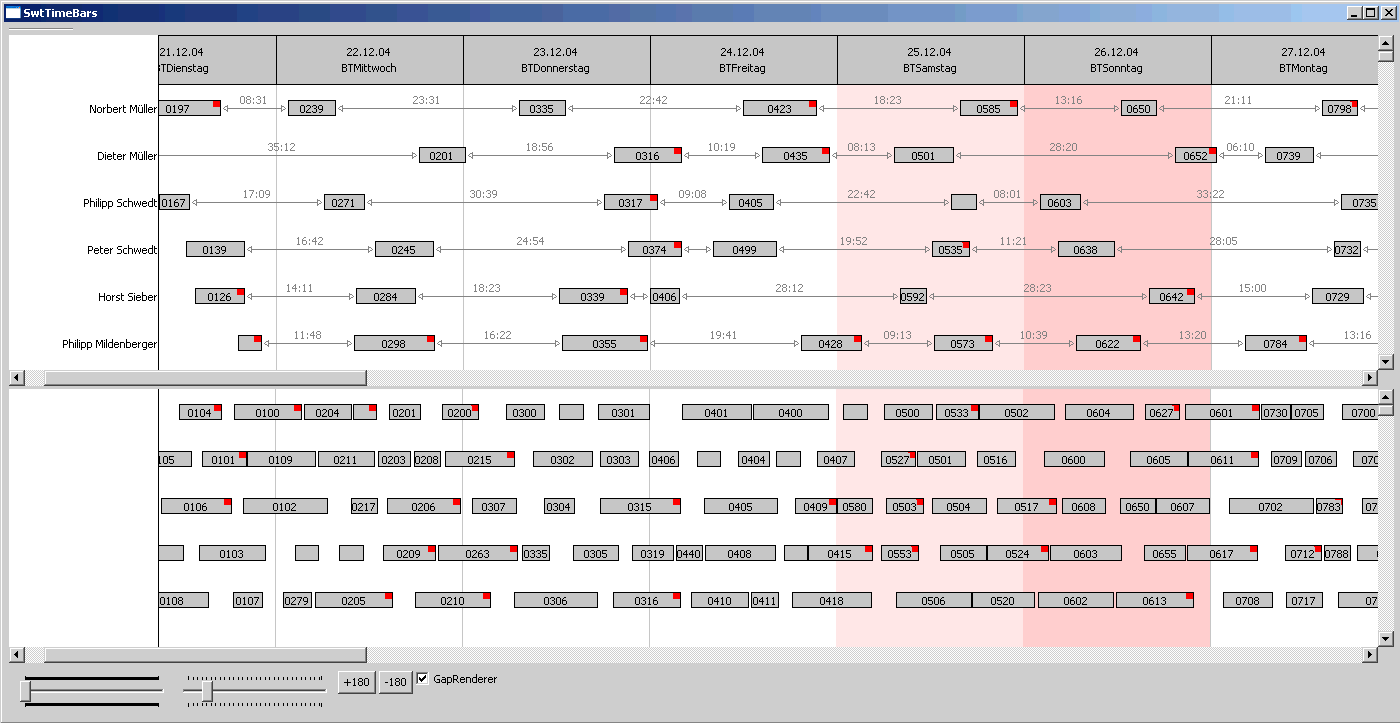This screenshot has height=723, width=1400.
Task: Maximize the SwtTimeBars window
Action: 1370,13
